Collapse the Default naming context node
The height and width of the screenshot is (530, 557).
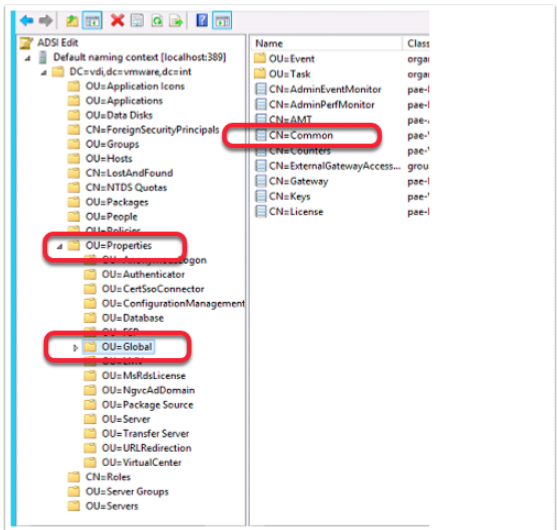pyautogui.click(x=27, y=58)
